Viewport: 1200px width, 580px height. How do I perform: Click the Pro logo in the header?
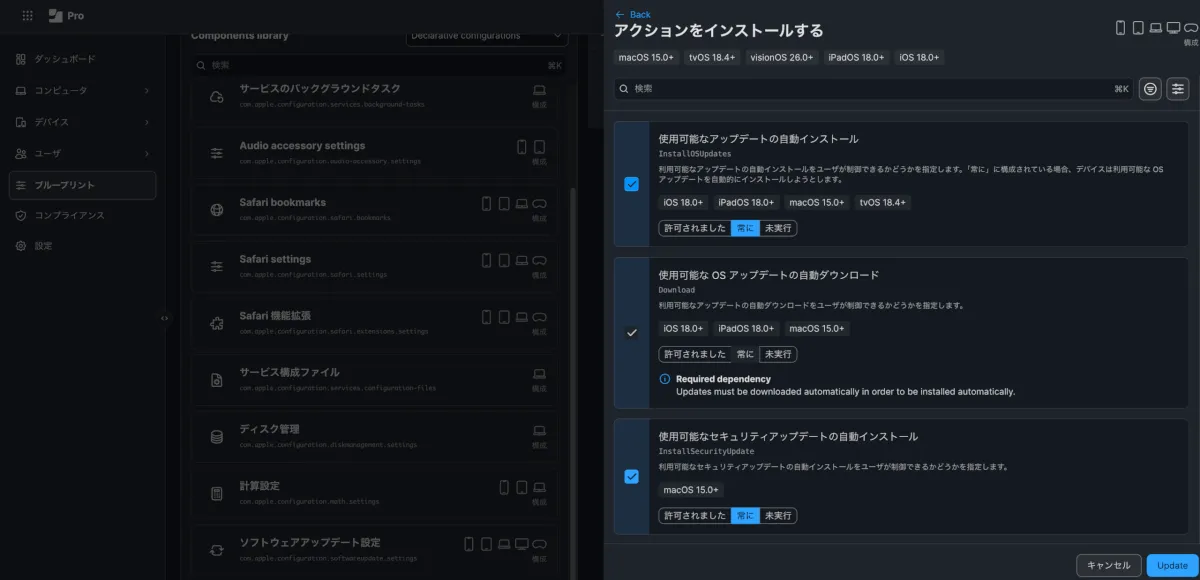click(66, 16)
